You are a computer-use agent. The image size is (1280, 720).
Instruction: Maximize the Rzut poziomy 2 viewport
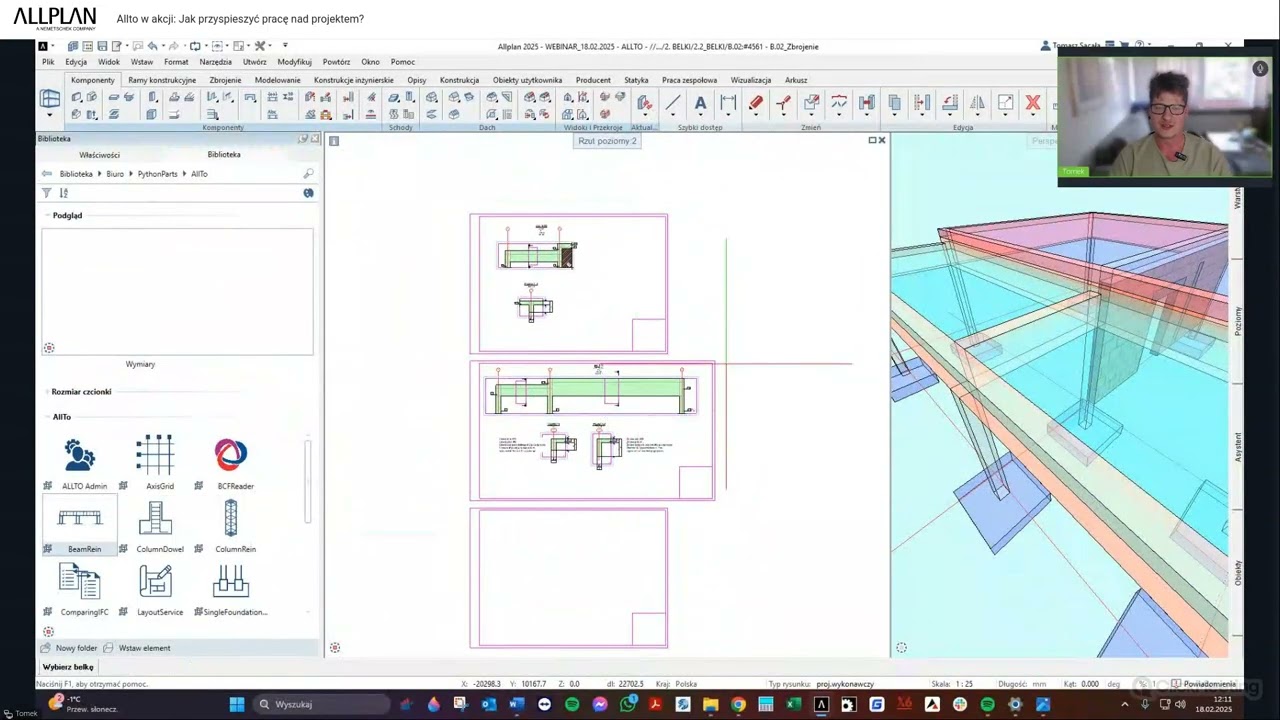(x=872, y=140)
